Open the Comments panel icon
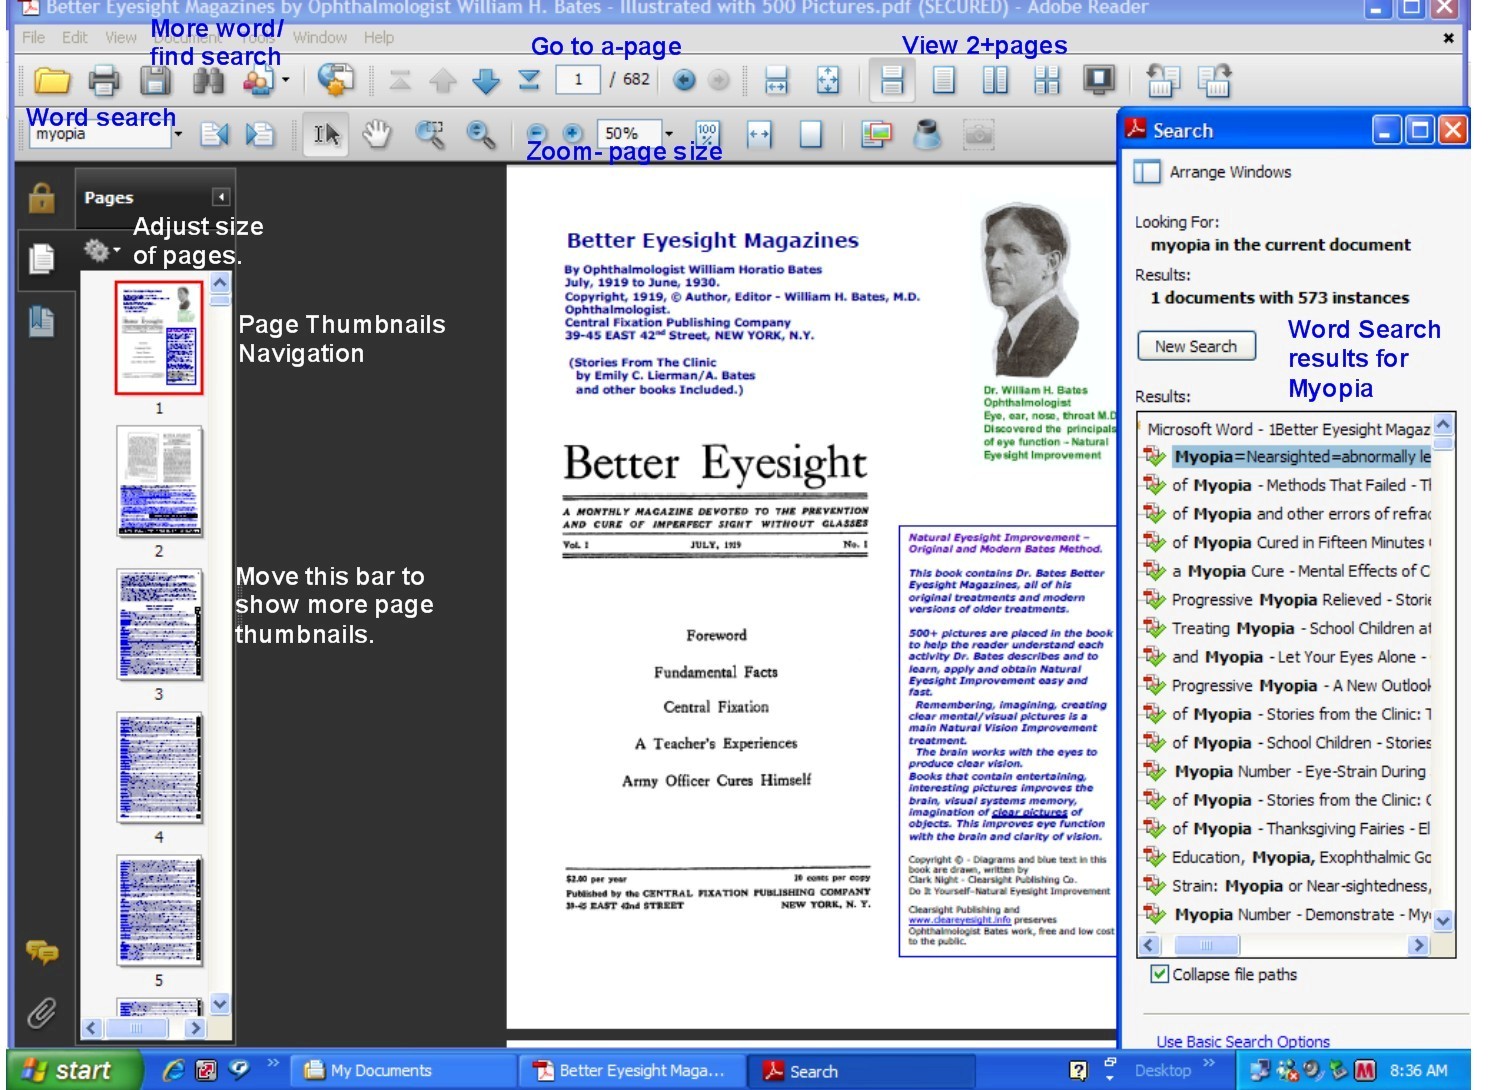1500x1090 pixels. [x=41, y=951]
